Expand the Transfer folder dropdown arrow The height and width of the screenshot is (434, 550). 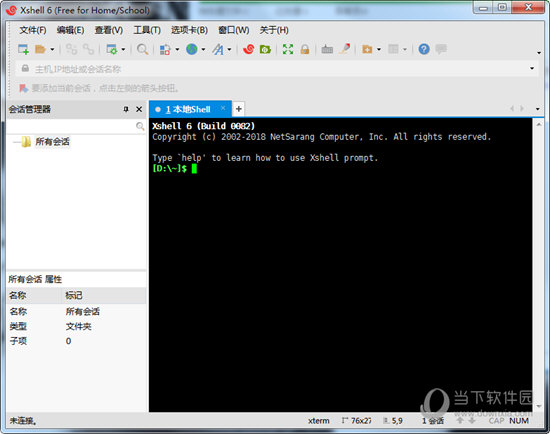(379, 49)
